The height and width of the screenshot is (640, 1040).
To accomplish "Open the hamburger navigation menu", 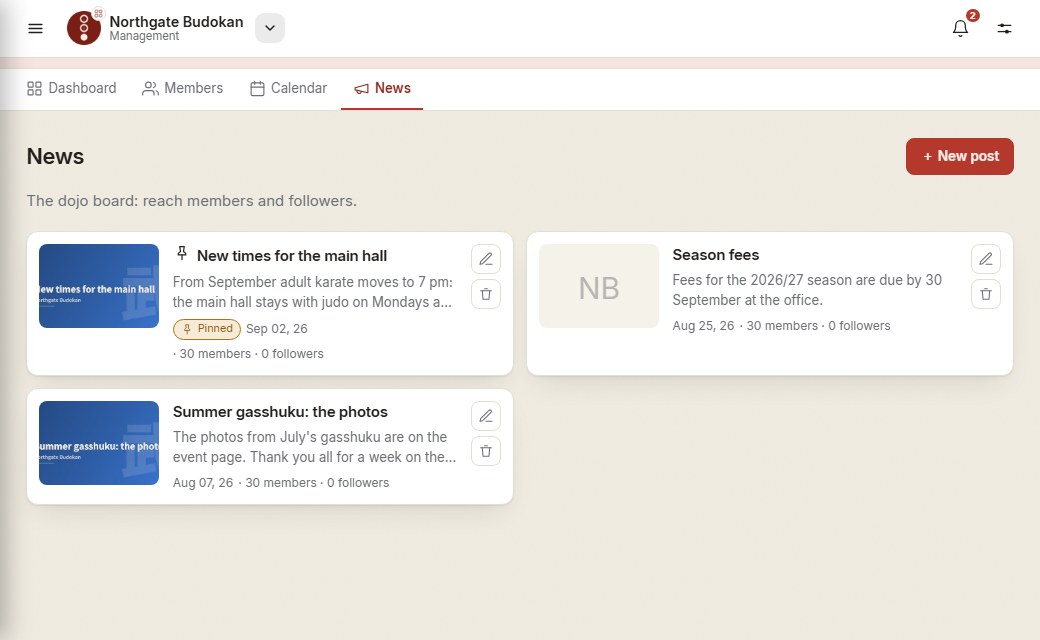I will coord(35,29).
